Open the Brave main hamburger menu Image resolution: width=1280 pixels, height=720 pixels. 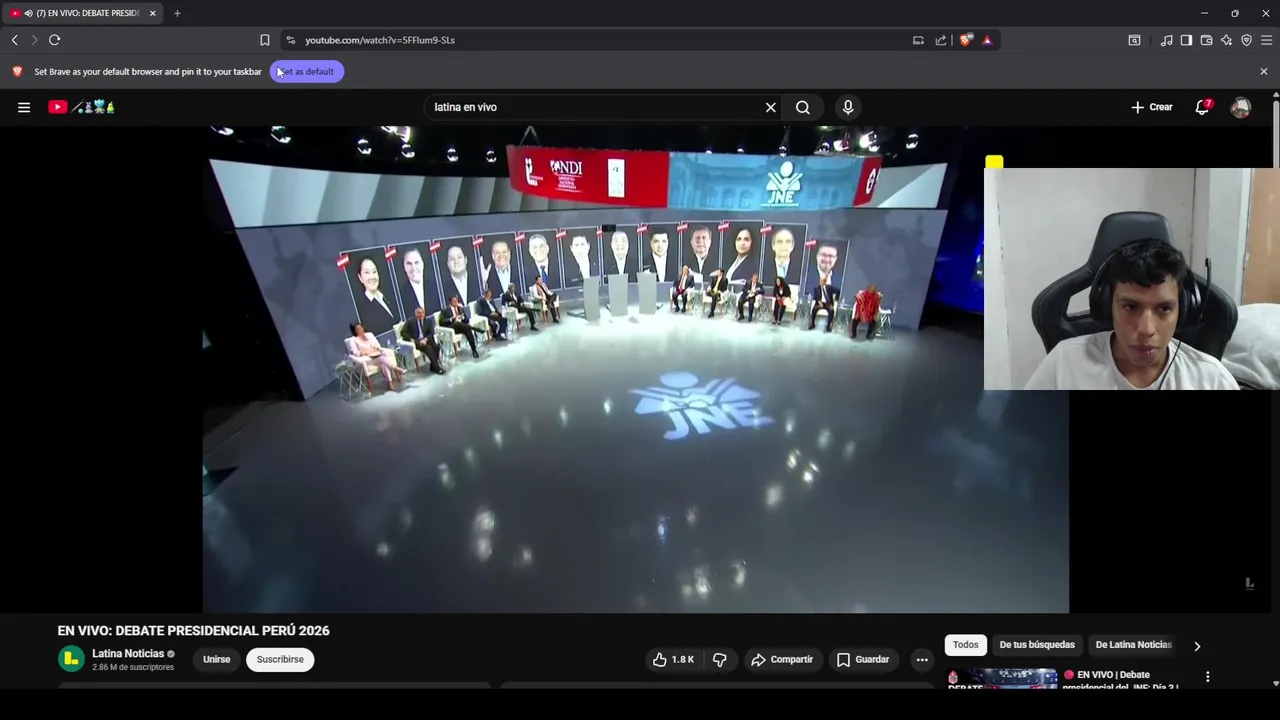tap(1266, 40)
